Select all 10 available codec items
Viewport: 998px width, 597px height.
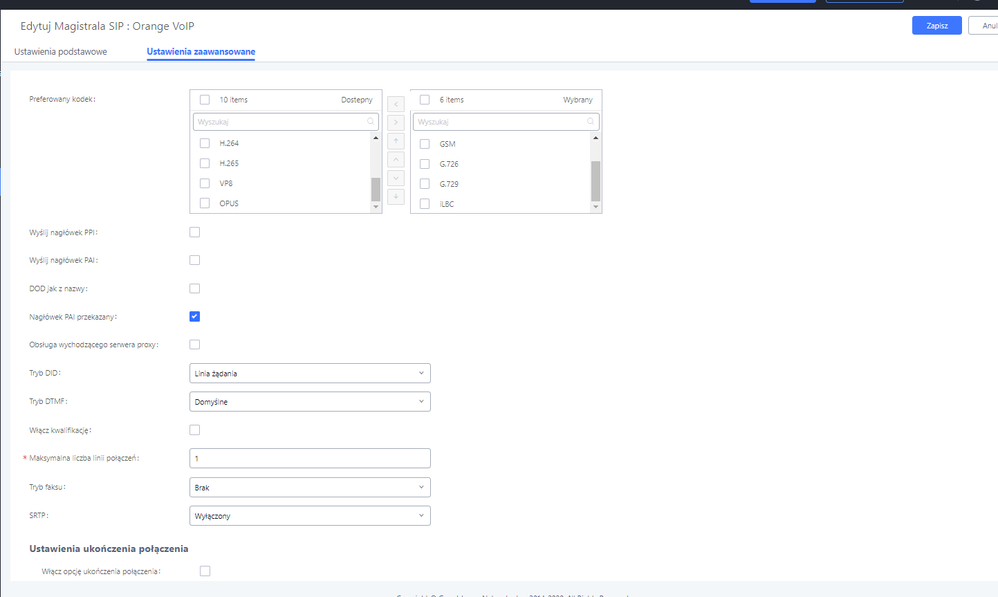coord(205,100)
